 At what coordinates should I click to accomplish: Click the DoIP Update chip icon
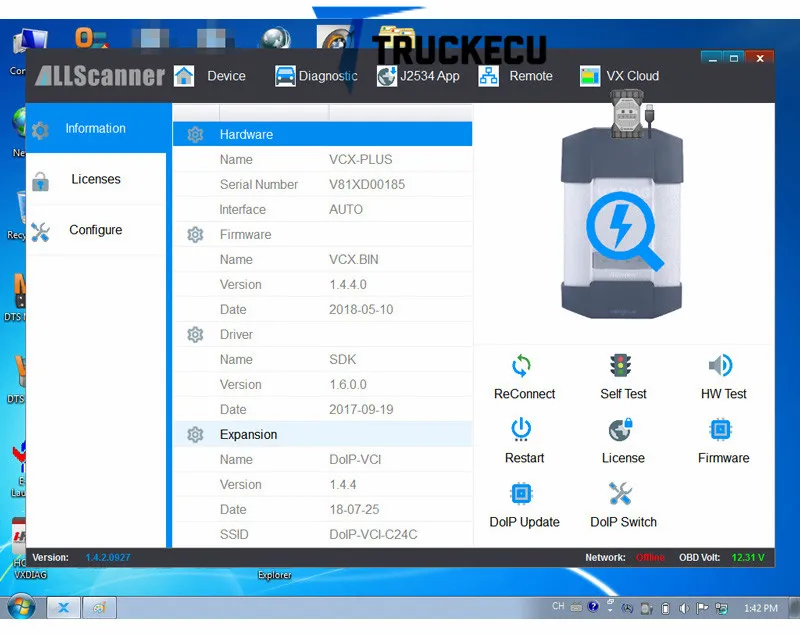pyautogui.click(x=521, y=494)
